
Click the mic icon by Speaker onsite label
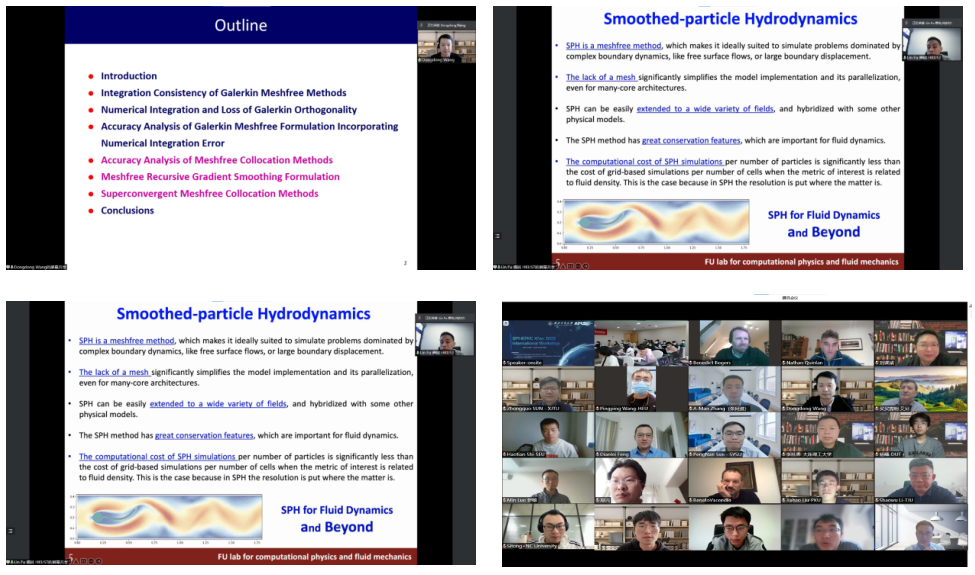pyautogui.click(x=506, y=363)
